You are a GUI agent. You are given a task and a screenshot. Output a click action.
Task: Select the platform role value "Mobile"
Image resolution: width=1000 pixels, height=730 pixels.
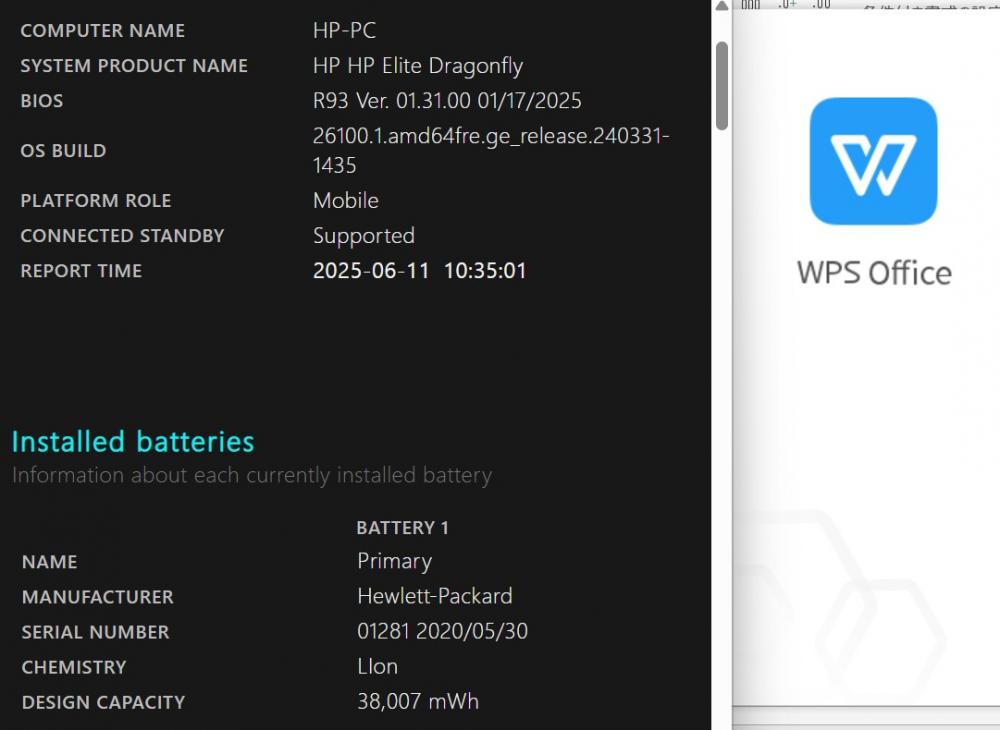346,201
